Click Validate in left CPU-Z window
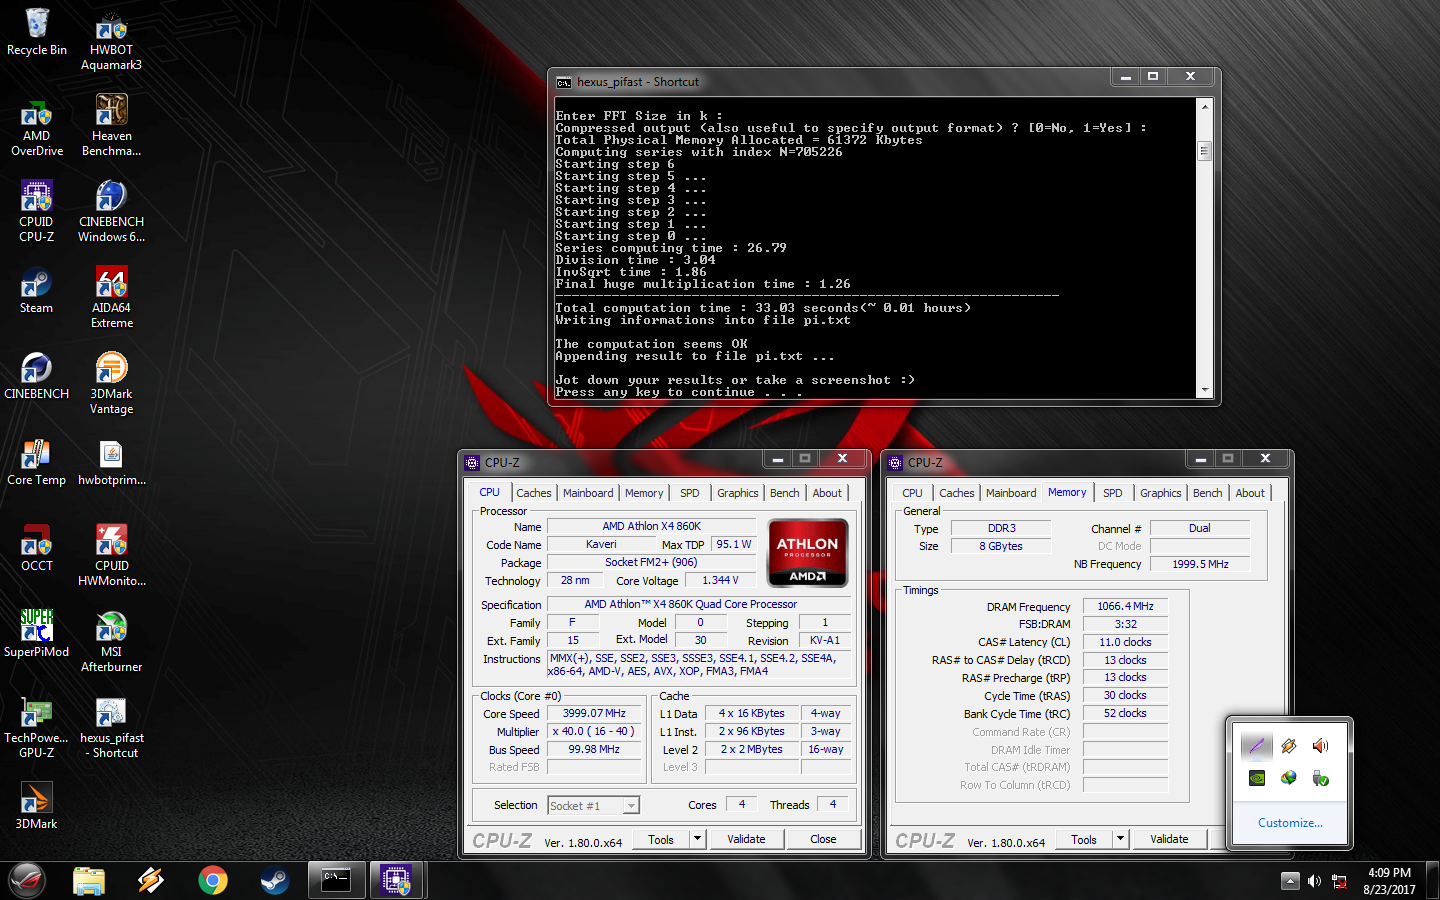Screen dimensions: 1440x900 pos(746,839)
